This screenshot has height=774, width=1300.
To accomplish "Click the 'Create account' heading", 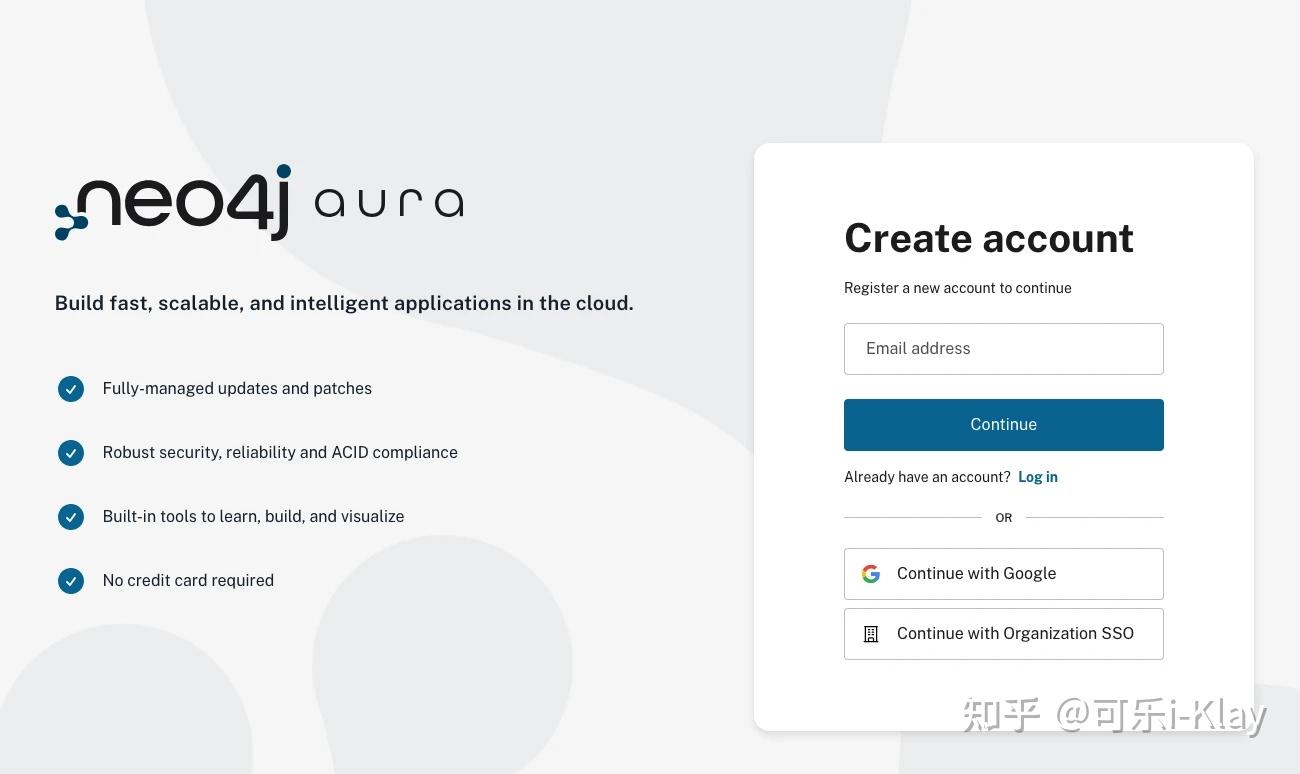I will coord(988,238).
